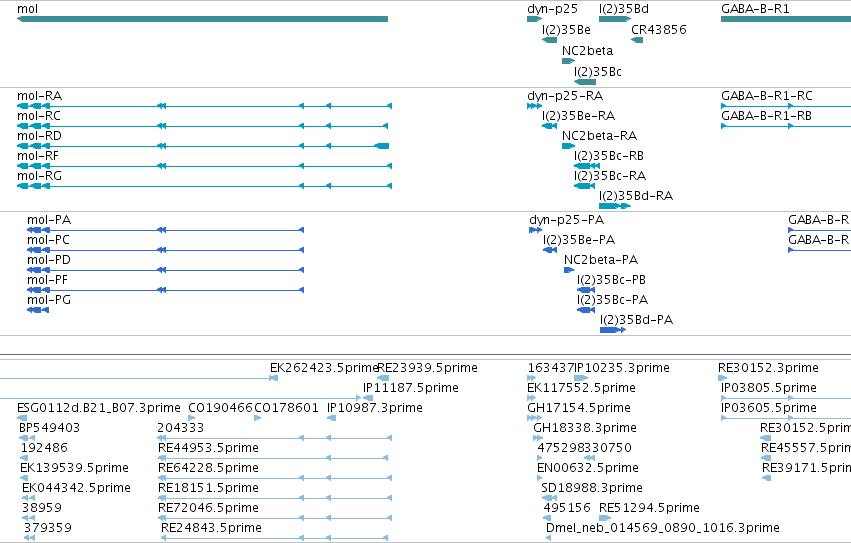This screenshot has height=543, width=851.
Task: Click the ESG0112d.B21_B07.3prime EST
Action: [22, 418]
